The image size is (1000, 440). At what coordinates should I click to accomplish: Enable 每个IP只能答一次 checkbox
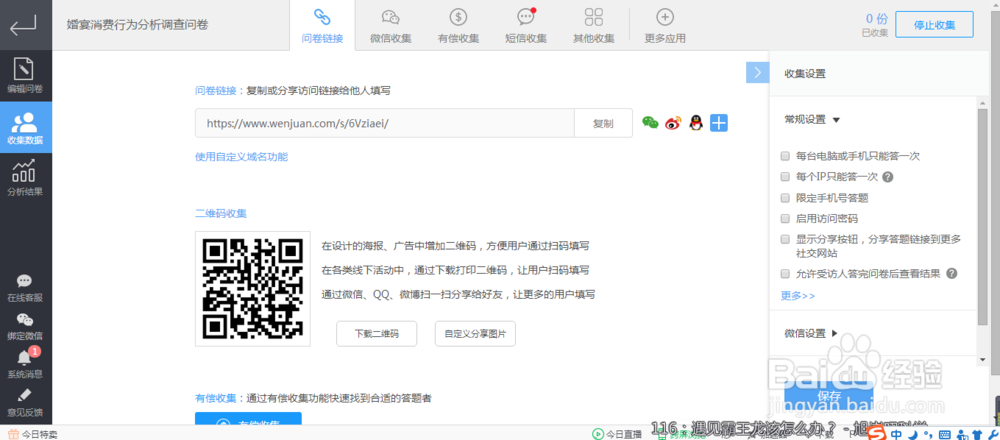point(785,177)
